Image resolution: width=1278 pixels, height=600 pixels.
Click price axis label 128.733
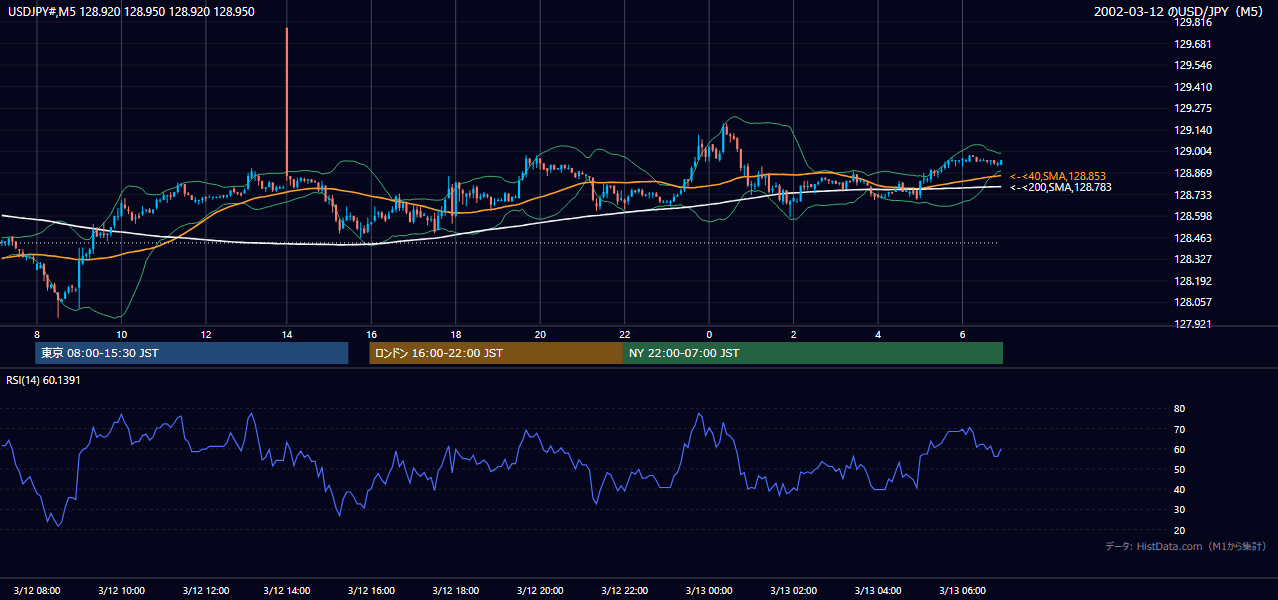(1193, 195)
